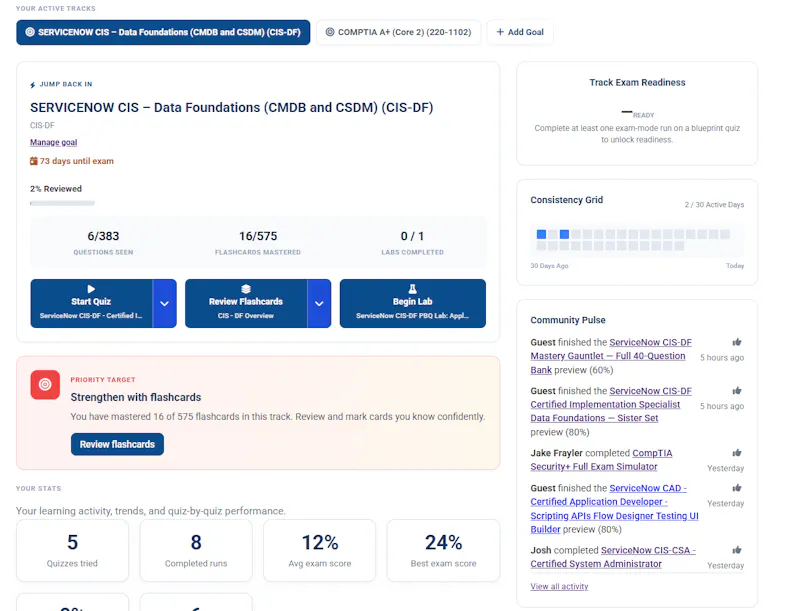Click the Track Exam Readiness heading
This screenshot has width=800, height=611.
click(x=637, y=83)
